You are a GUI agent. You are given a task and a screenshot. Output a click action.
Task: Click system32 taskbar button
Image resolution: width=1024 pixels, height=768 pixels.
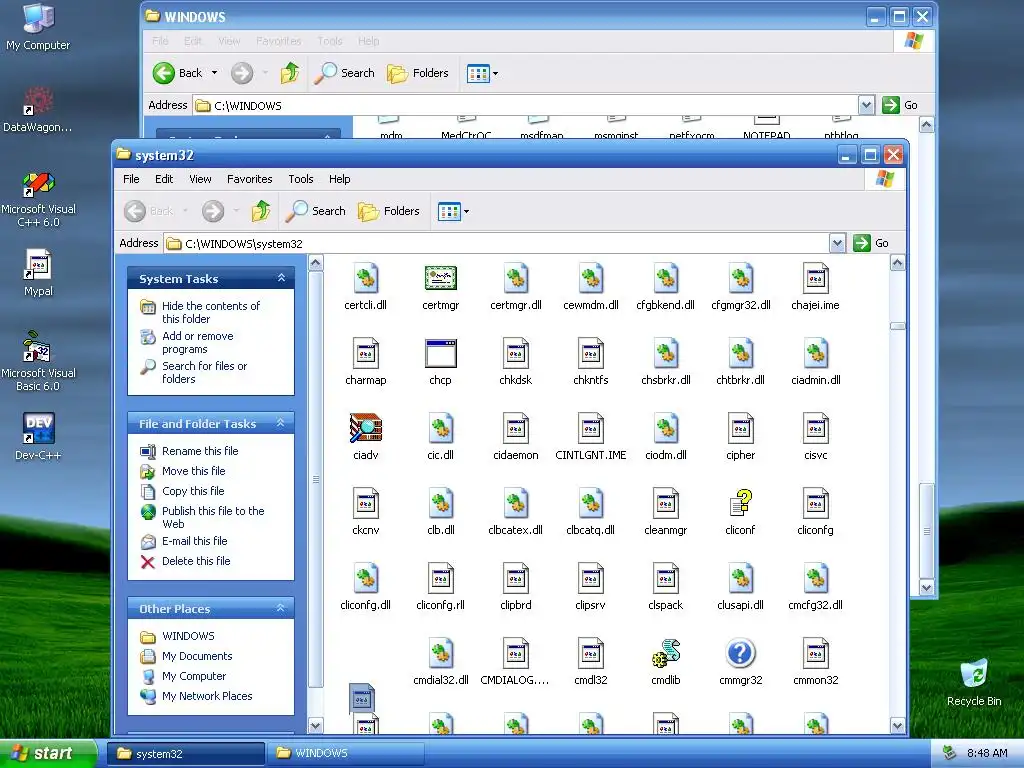coord(185,754)
